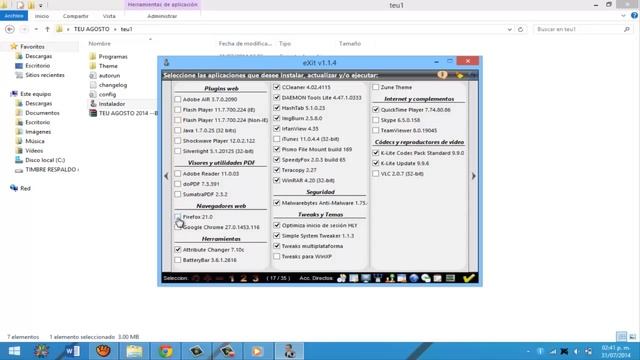Check Adobe AIR 3.7.0.2090
The width and height of the screenshot is (640, 360).
178,99
